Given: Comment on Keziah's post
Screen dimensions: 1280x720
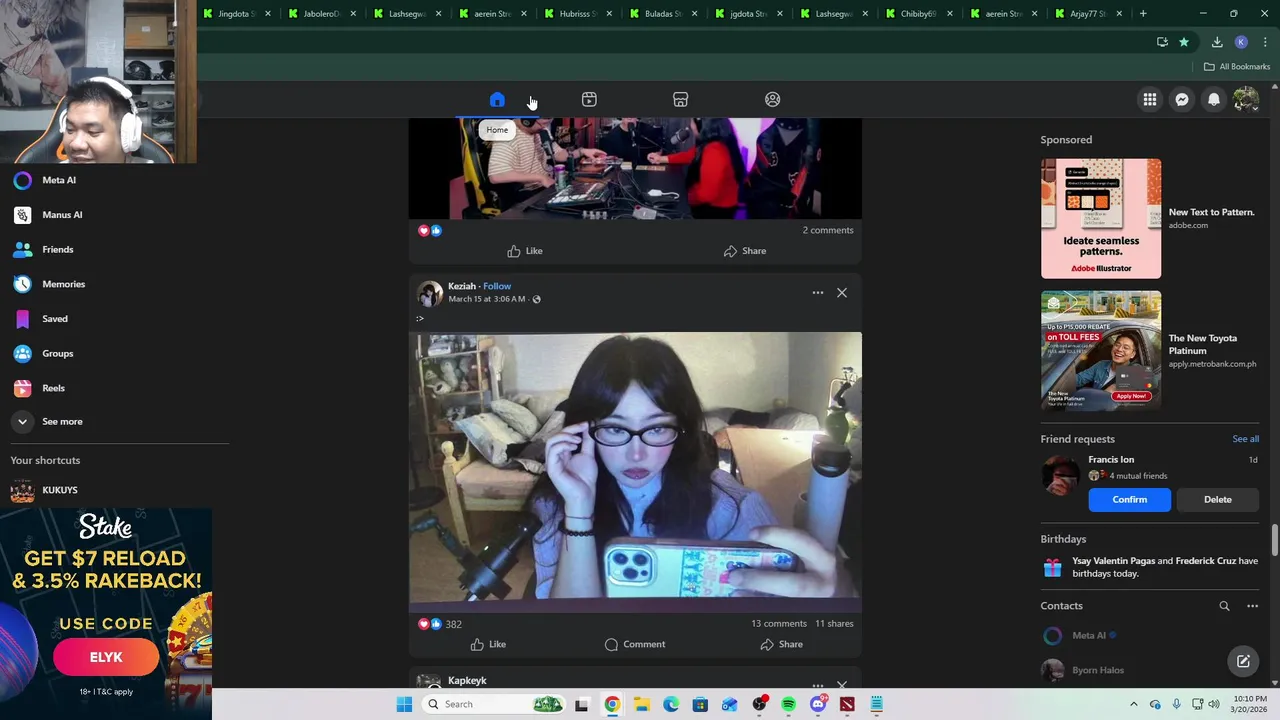Looking at the screenshot, I should (635, 644).
